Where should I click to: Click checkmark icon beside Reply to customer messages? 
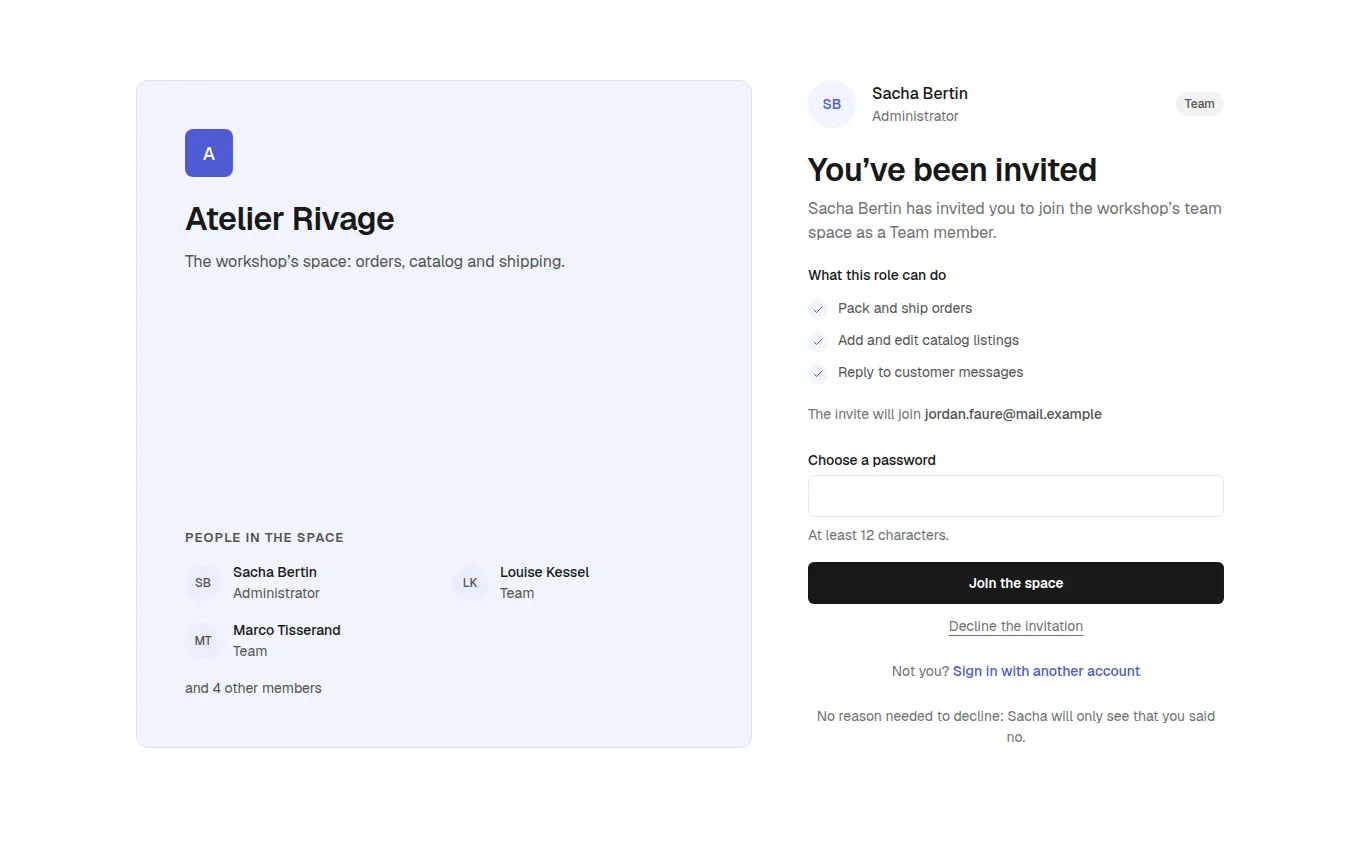[818, 373]
